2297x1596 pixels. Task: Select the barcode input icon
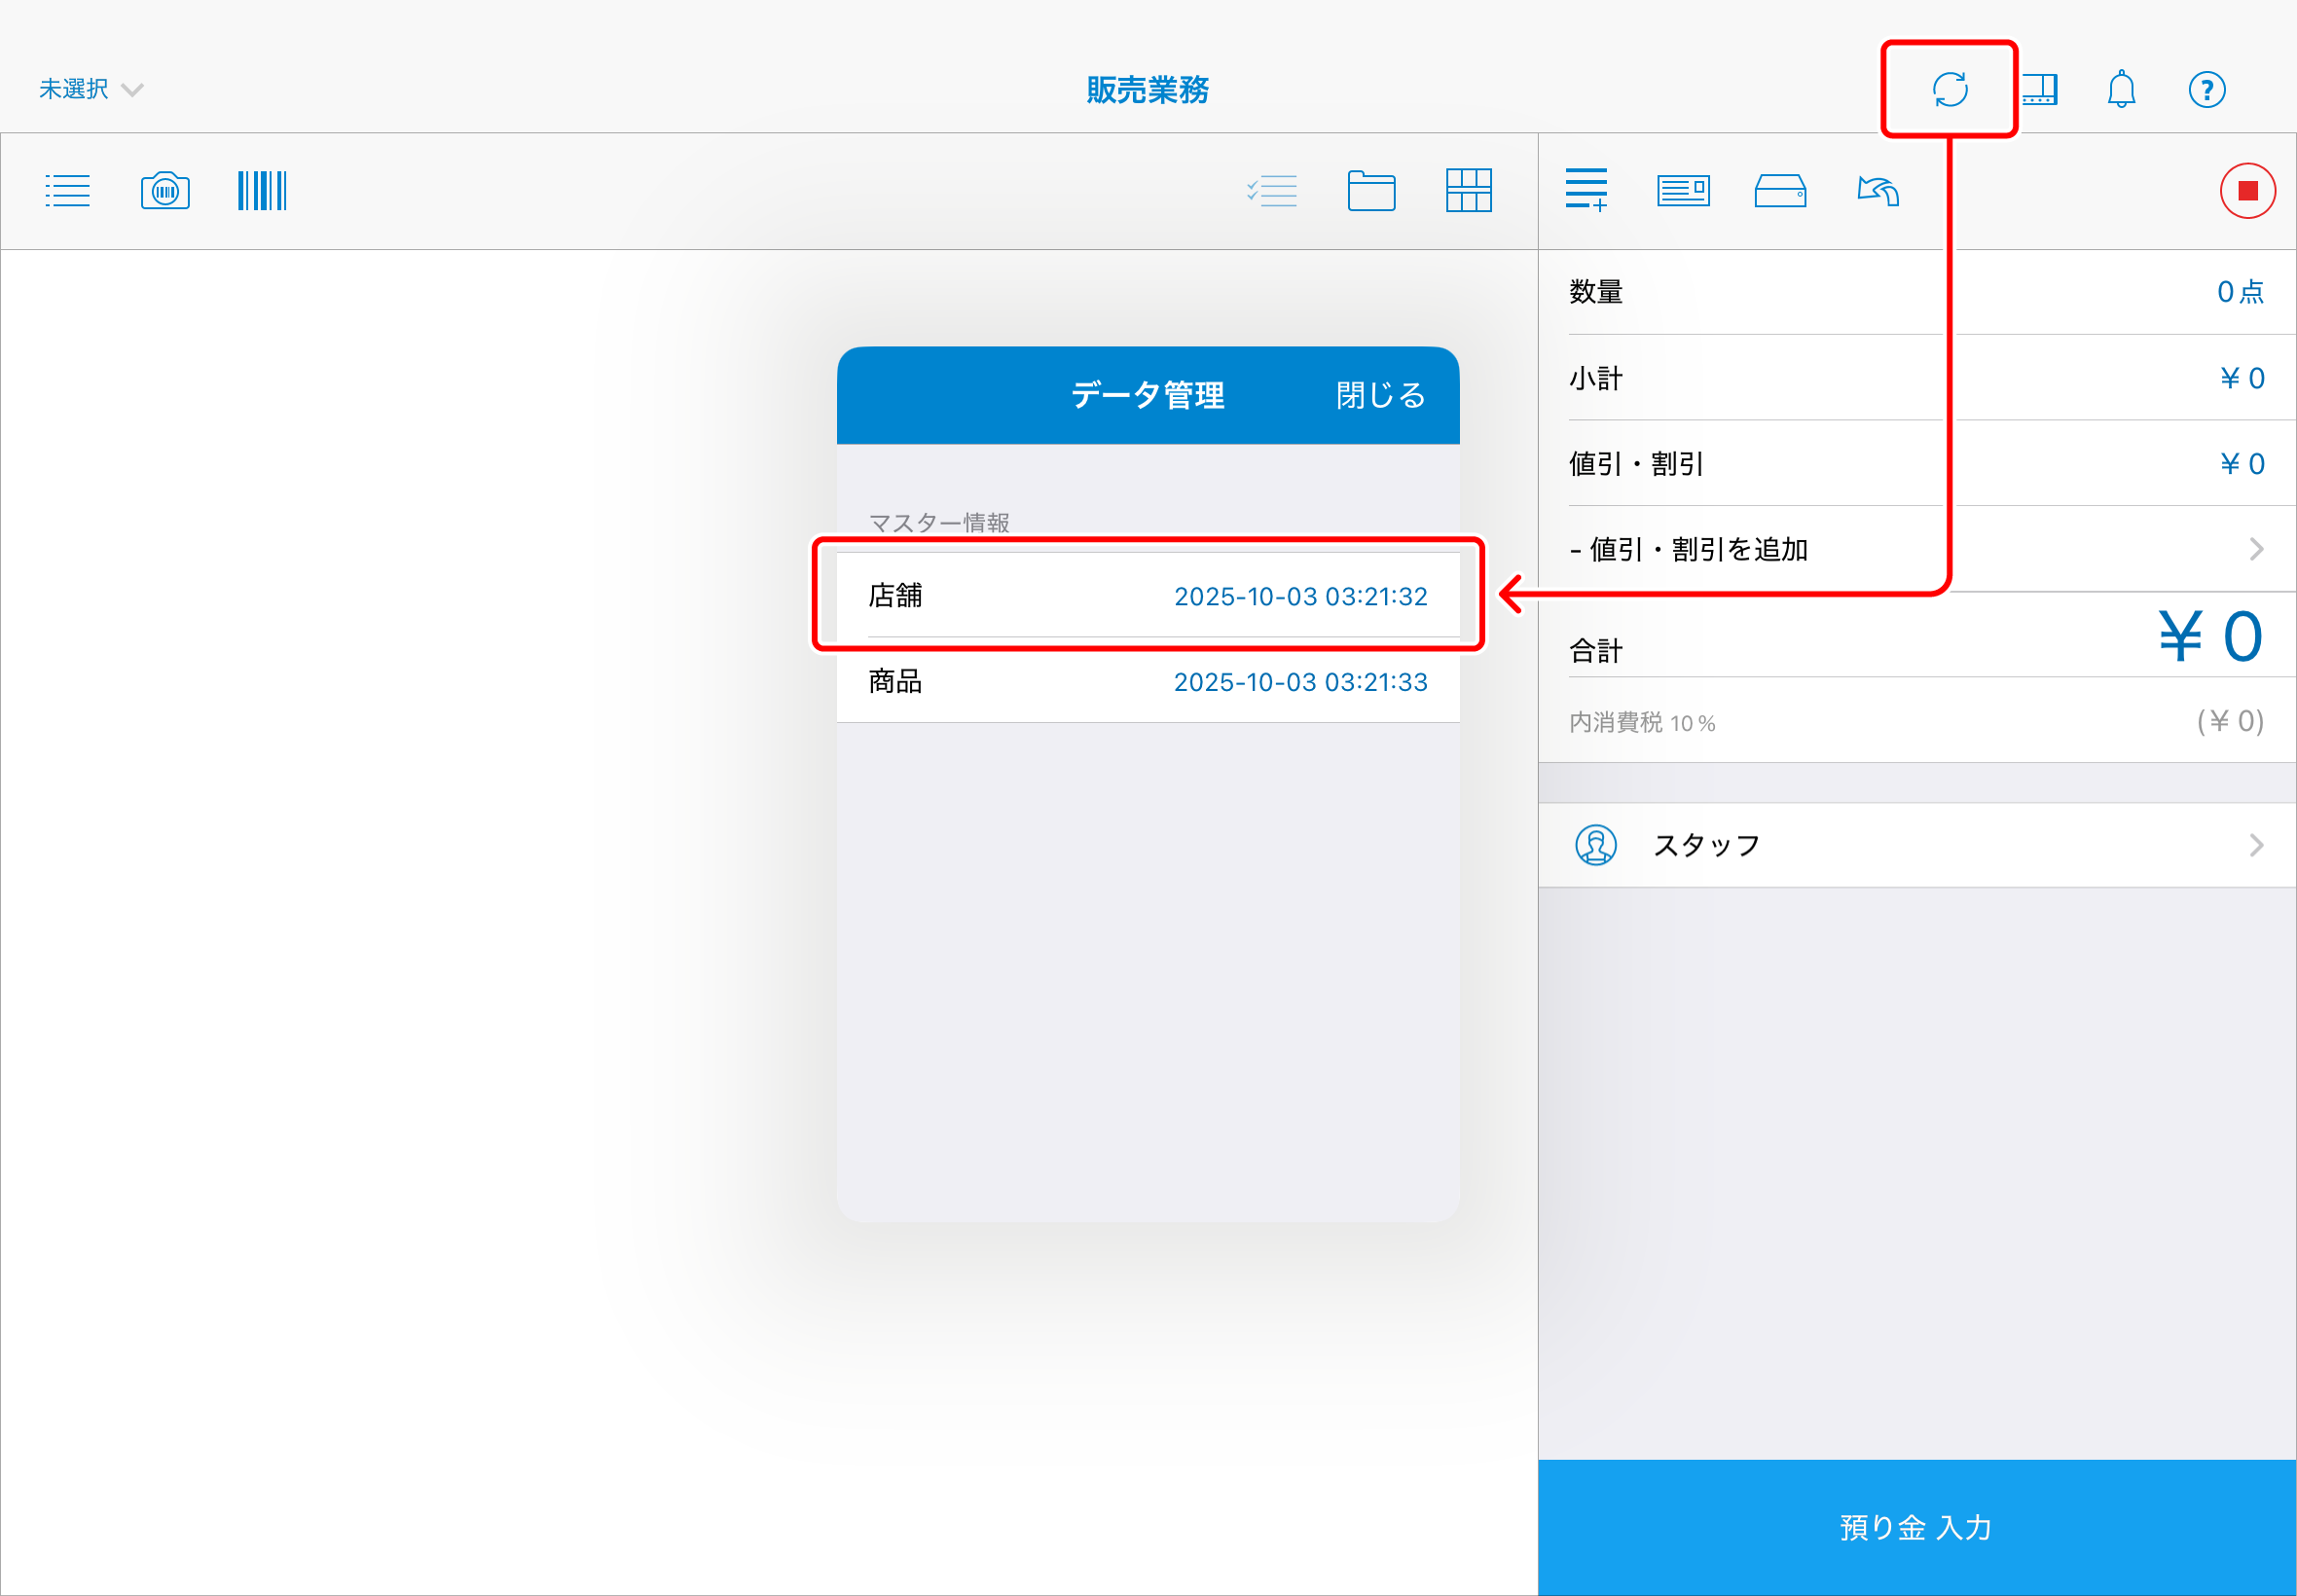coord(262,190)
